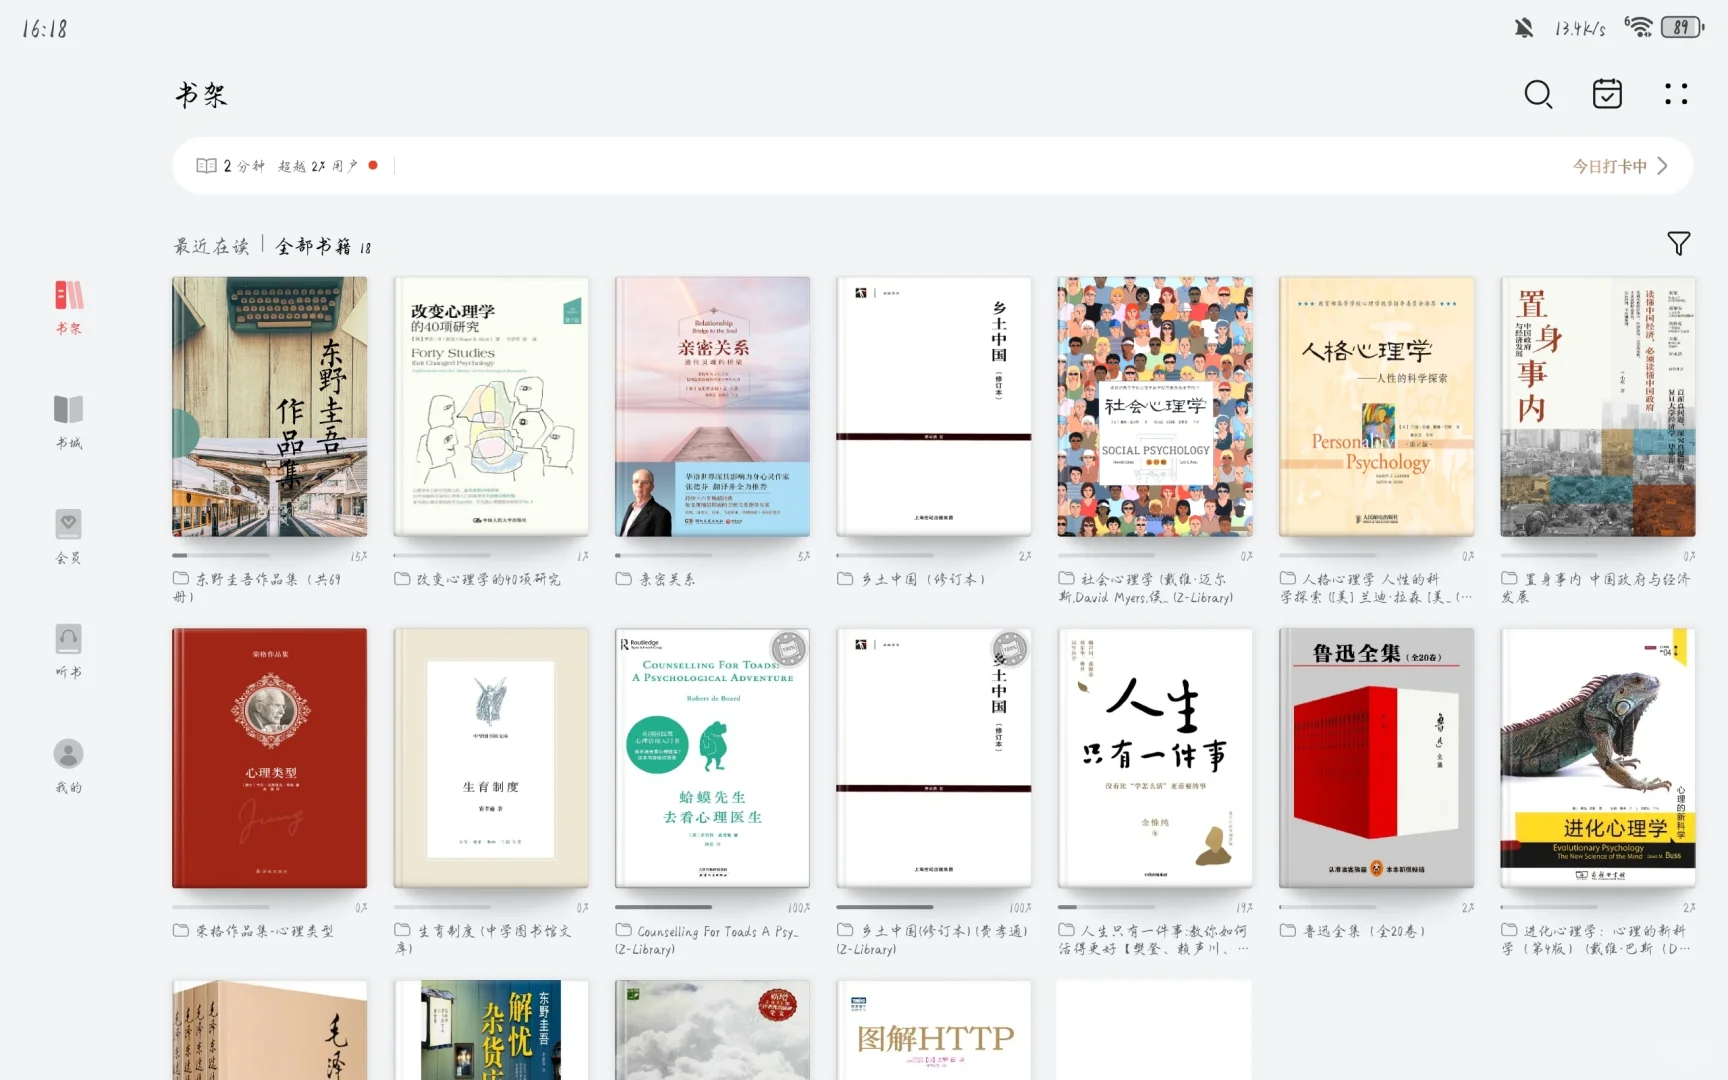The image size is (1728, 1080).
Task: Tap progress bar under 人生只有一件事
Action: [x=1107, y=907]
